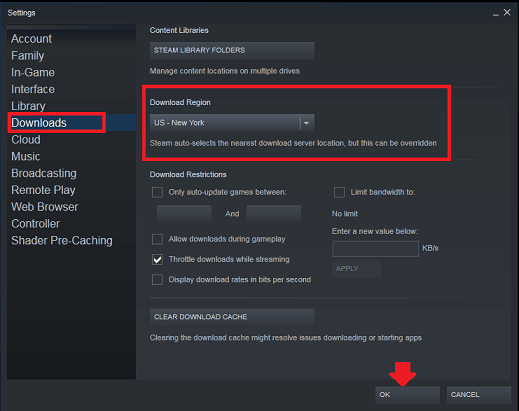Check the Limit bandwidth to box
The height and width of the screenshot is (411, 519).
pos(339,192)
